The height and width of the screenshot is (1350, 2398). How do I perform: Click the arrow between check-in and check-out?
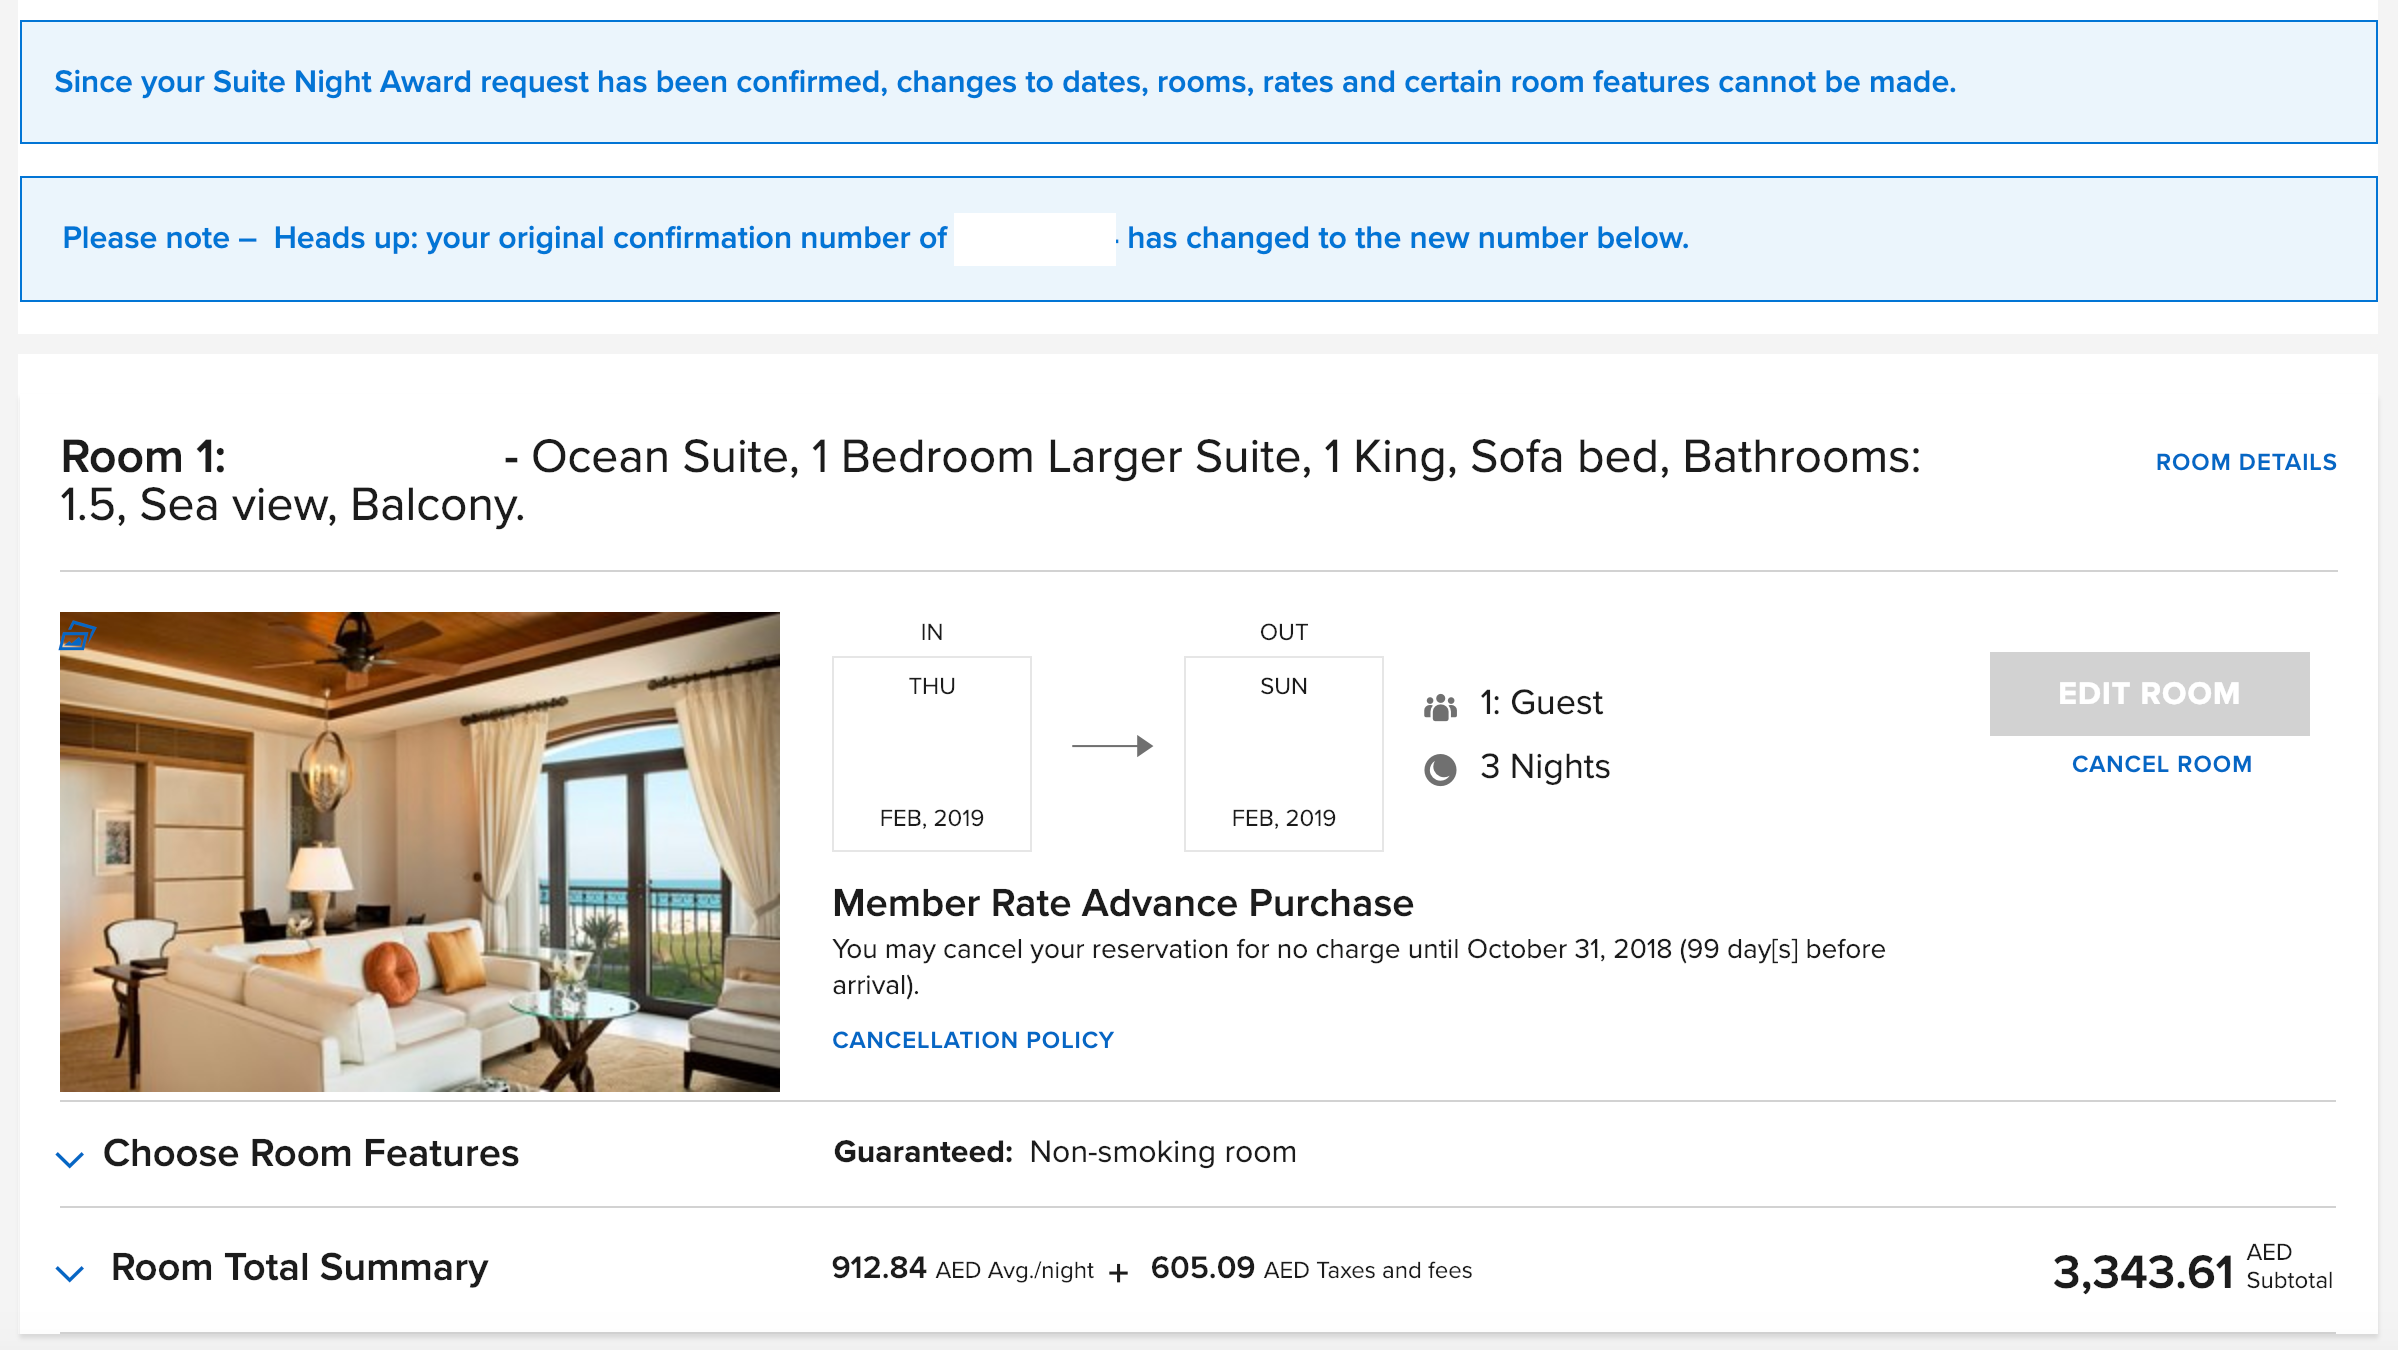(x=1112, y=746)
